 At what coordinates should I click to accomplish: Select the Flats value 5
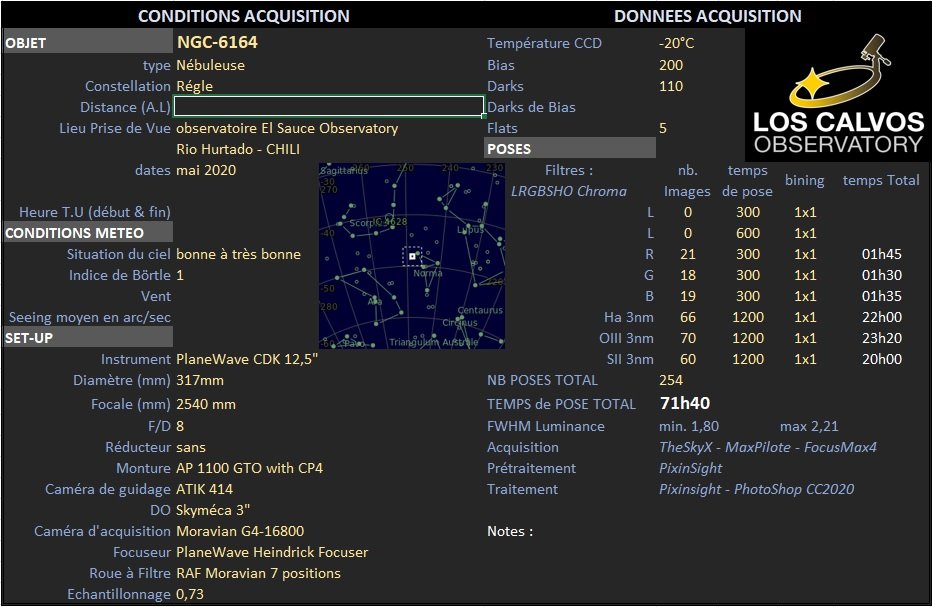tap(663, 128)
